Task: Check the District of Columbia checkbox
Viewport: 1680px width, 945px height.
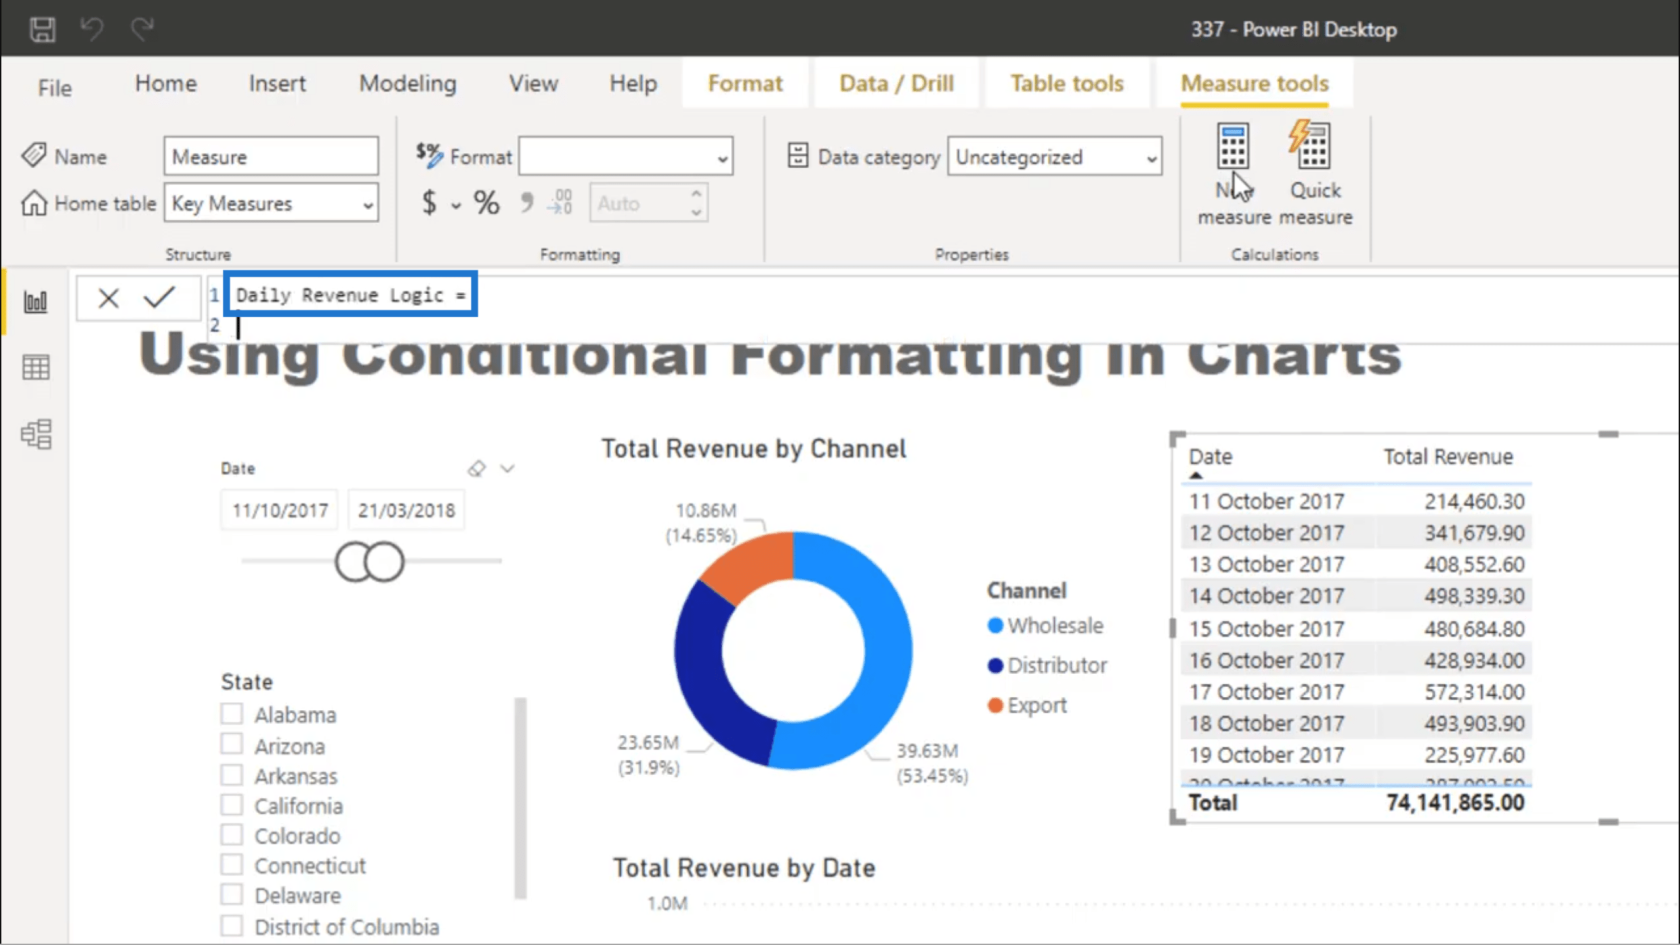Action: [x=232, y=926]
